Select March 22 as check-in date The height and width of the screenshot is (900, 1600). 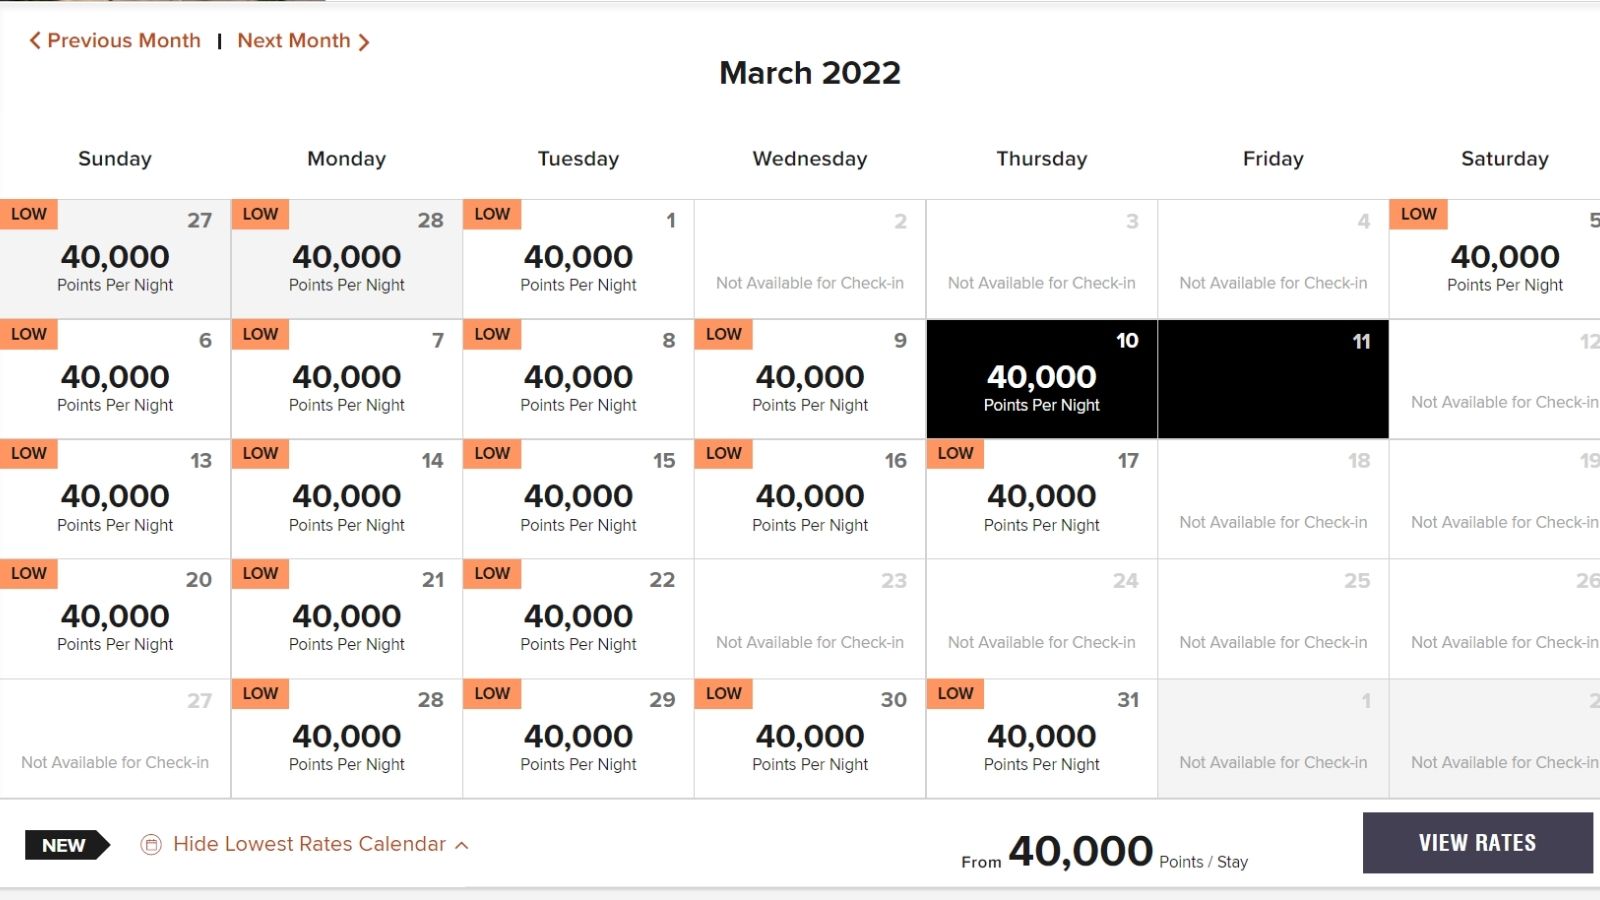[577, 615]
